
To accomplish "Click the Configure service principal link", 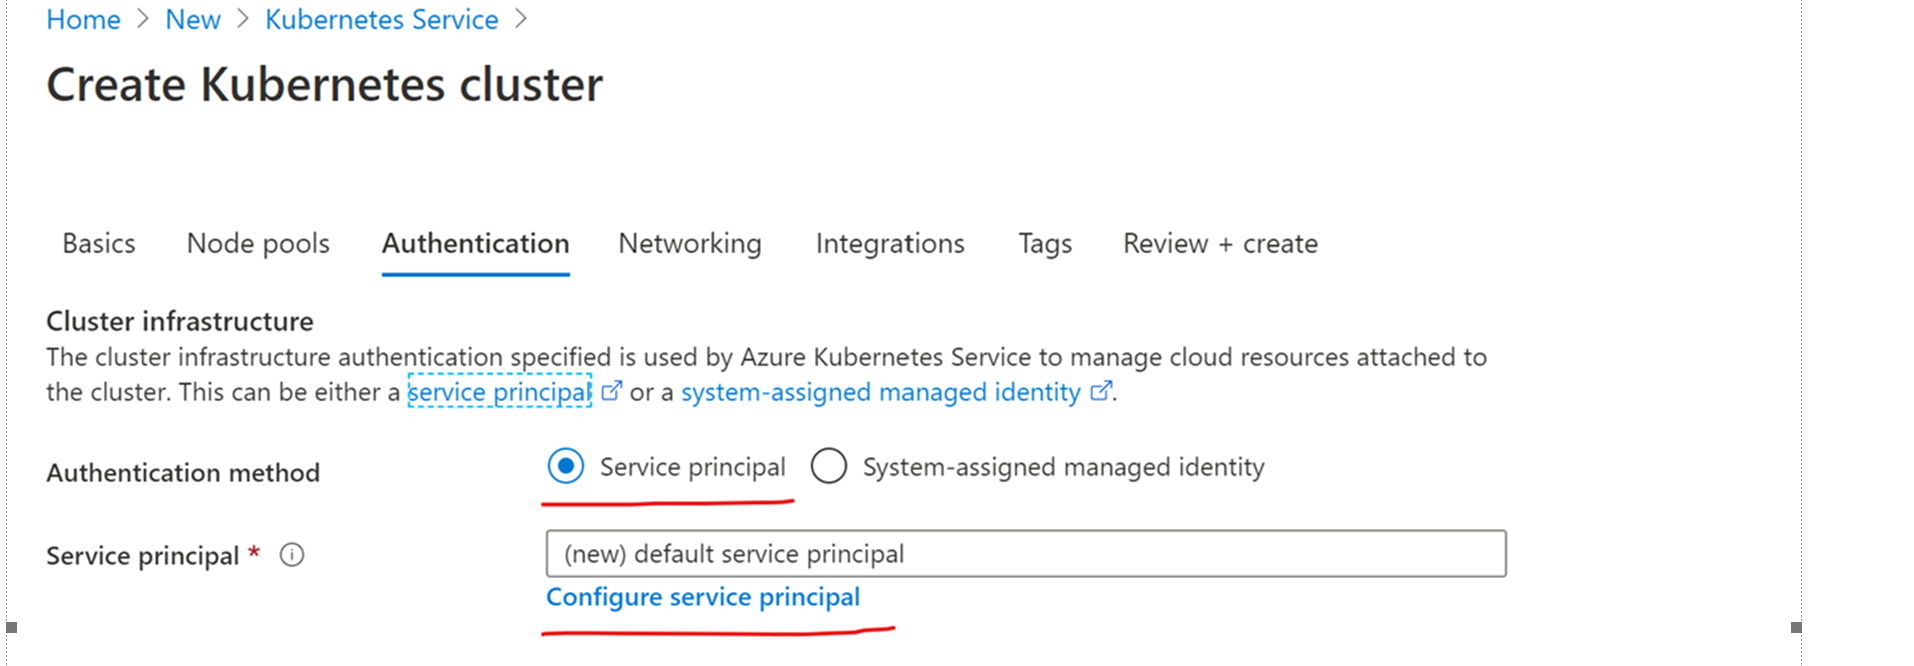I will (703, 597).
